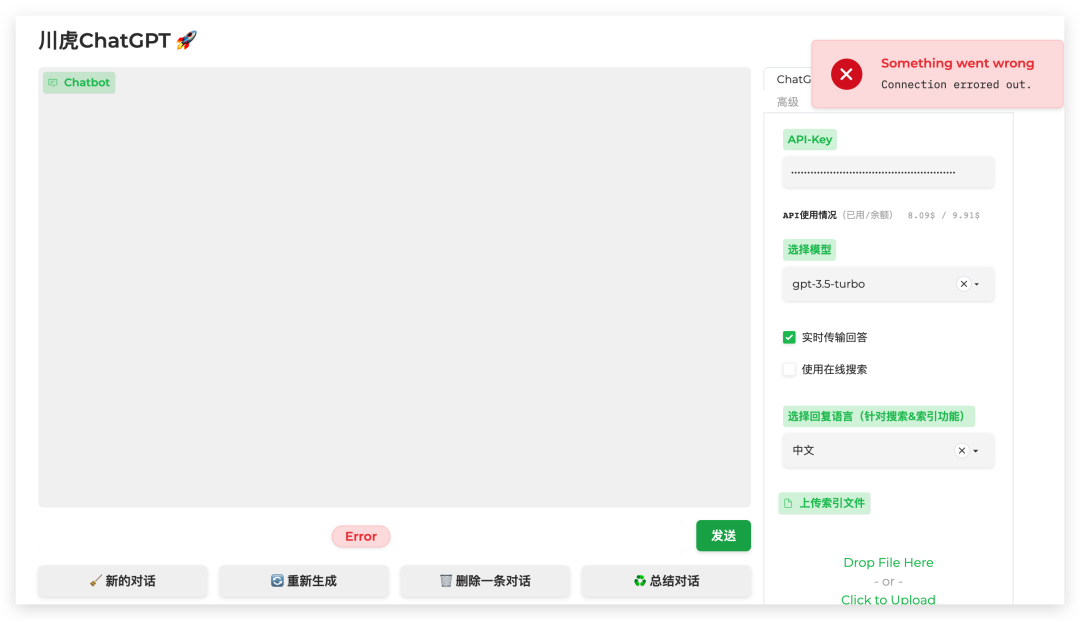Clear model selection with the x next to gpt-3.5-turbo

pos(963,284)
